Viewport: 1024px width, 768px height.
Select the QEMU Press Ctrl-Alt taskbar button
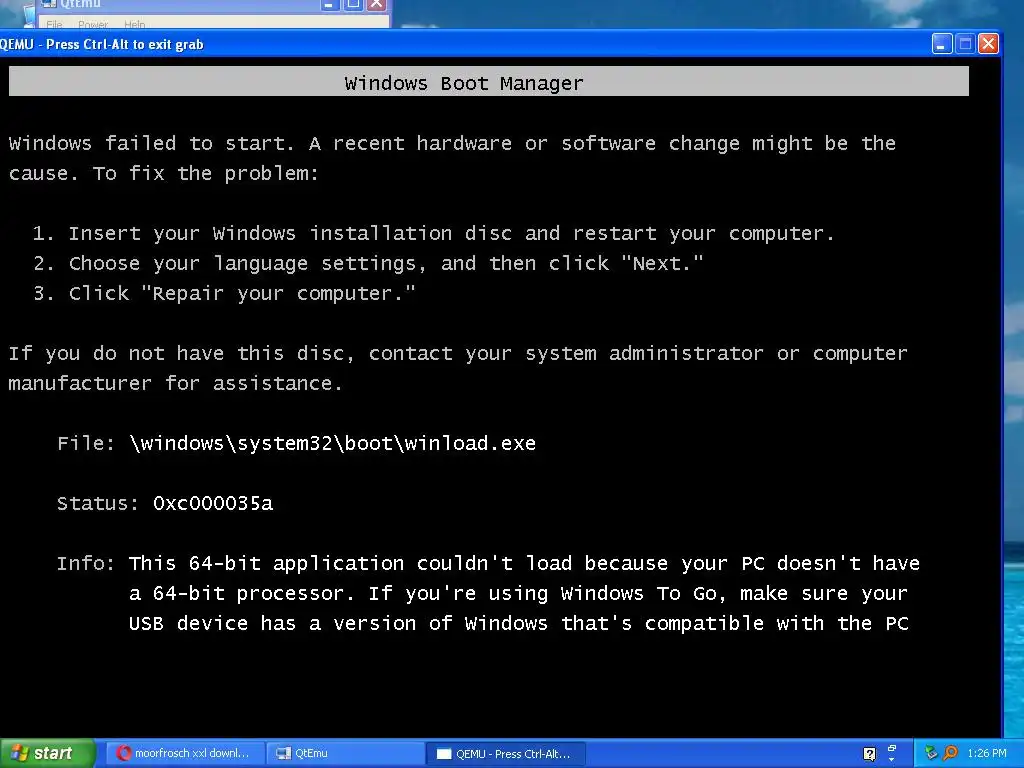pos(505,753)
